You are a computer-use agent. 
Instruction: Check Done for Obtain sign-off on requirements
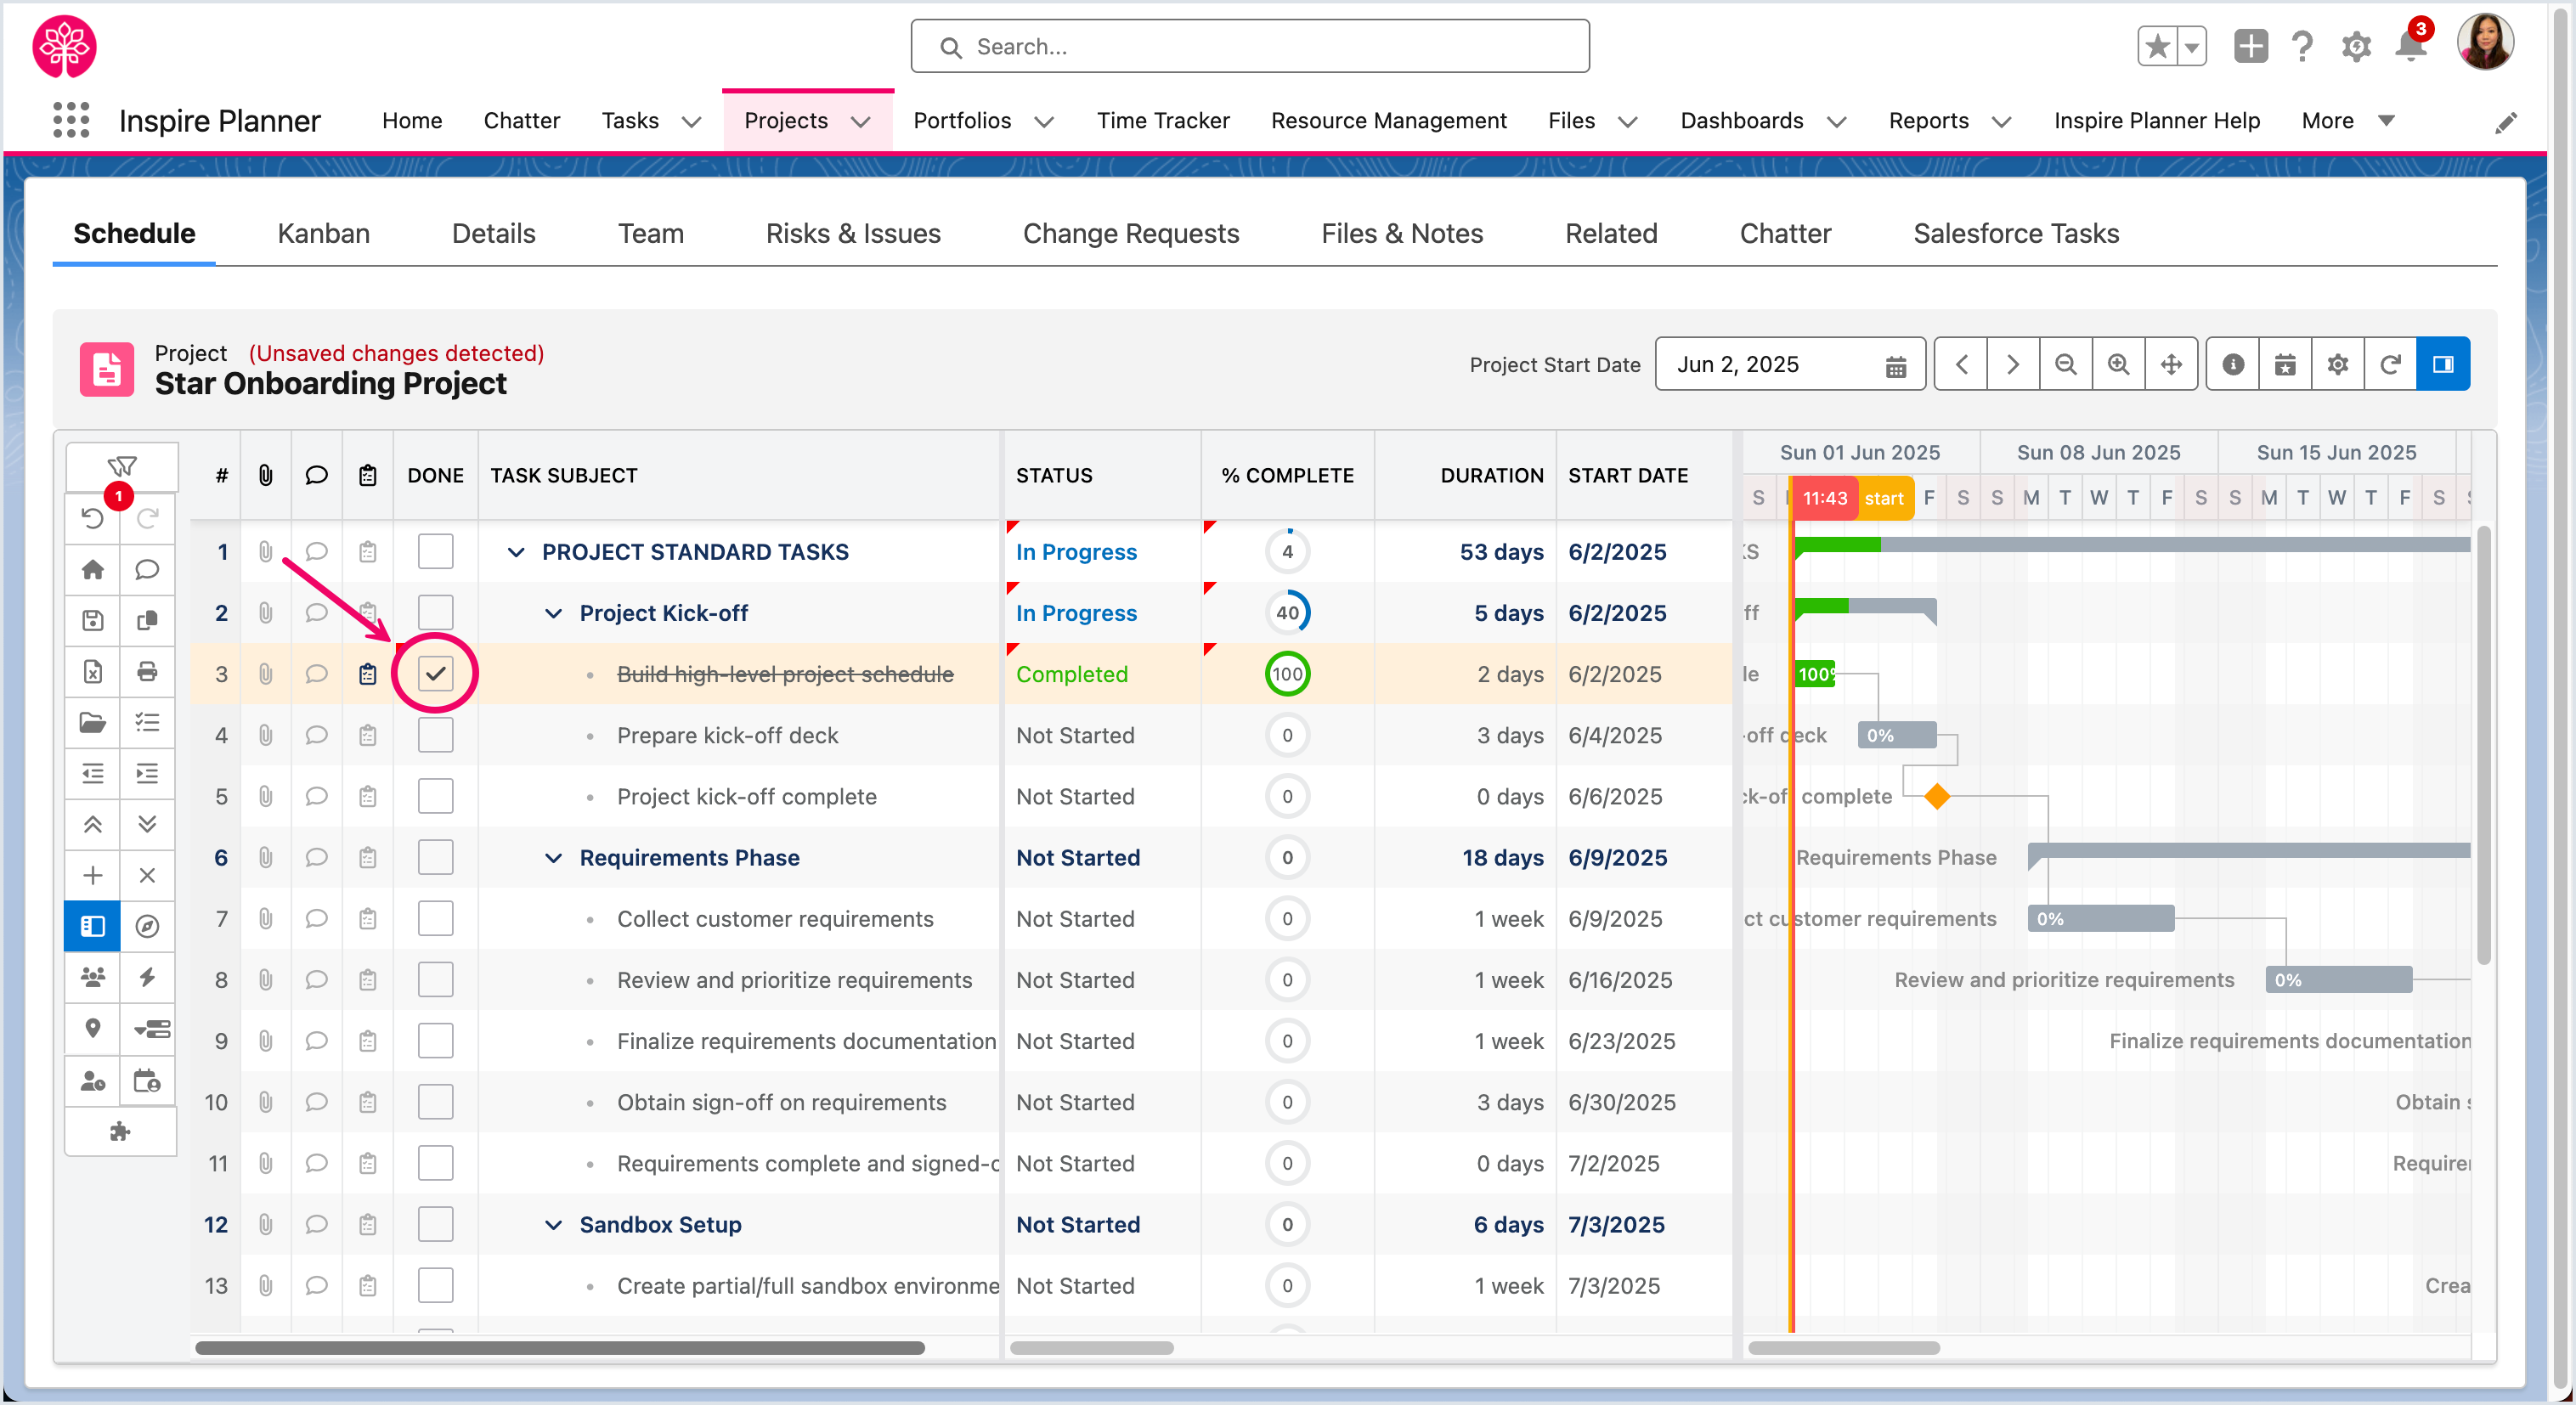[x=436, y=1102]
